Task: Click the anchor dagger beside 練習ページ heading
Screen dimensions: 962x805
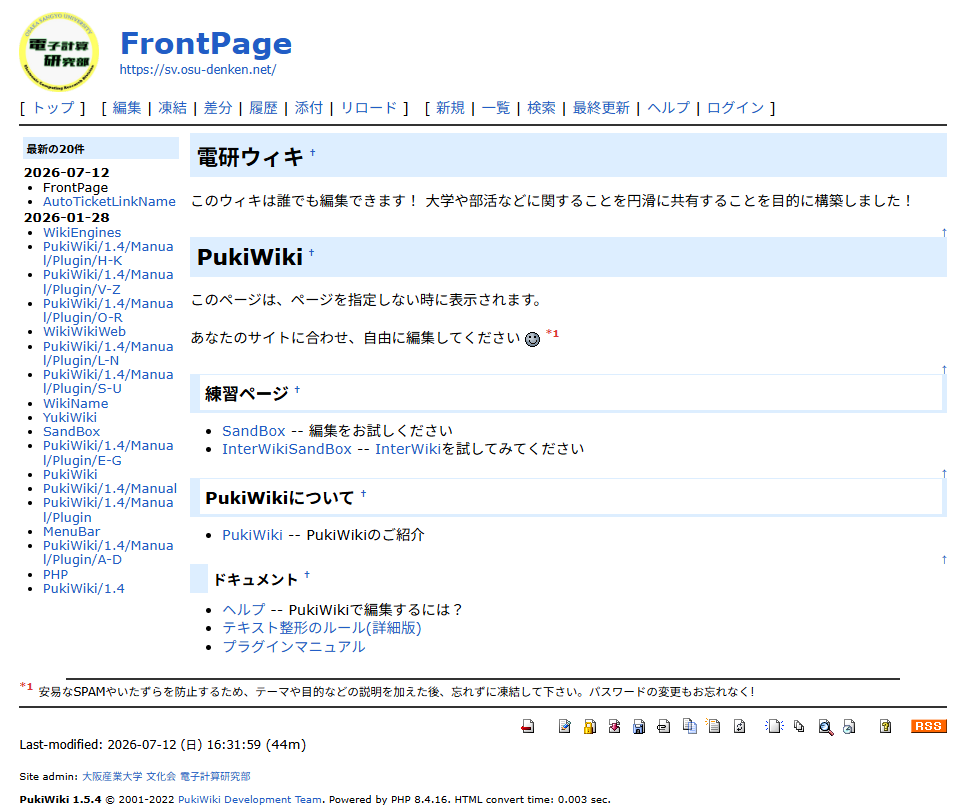Action: point(298,389)
